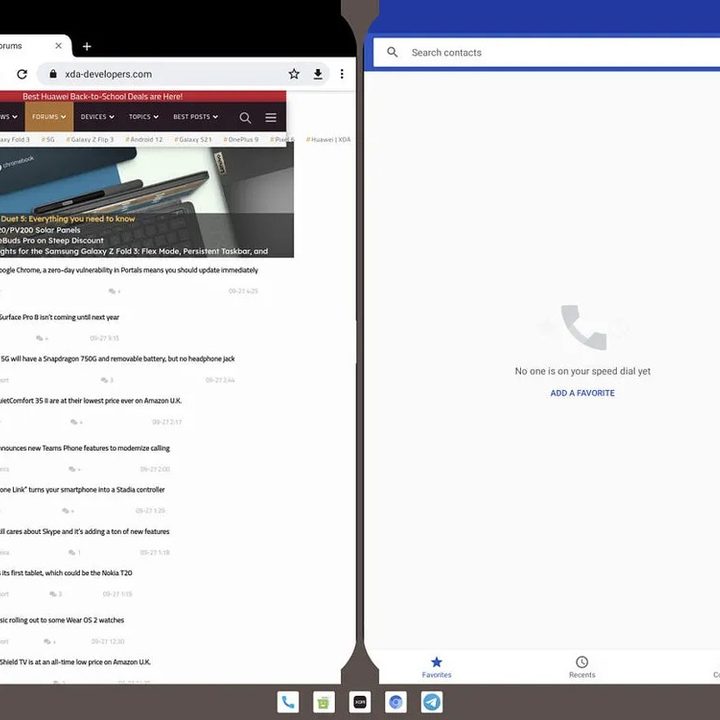This screenshot has width=720, height=720.
Task: Open the Skype new features article
Action: (x=84, y=531)
